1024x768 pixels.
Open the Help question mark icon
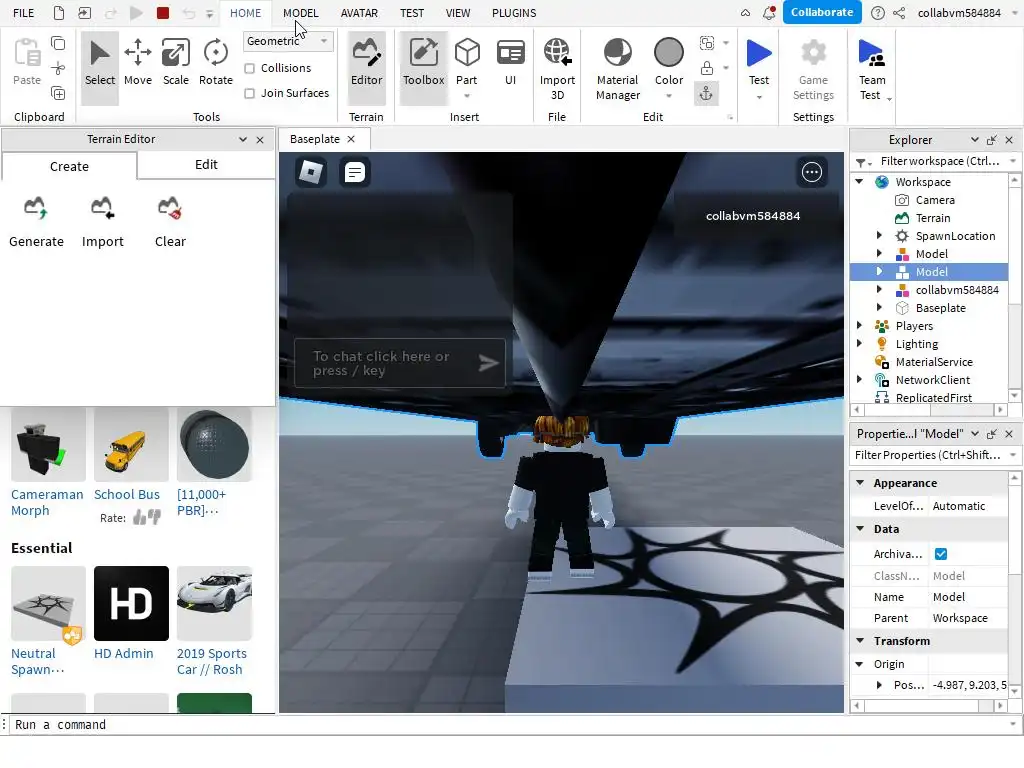878,13
